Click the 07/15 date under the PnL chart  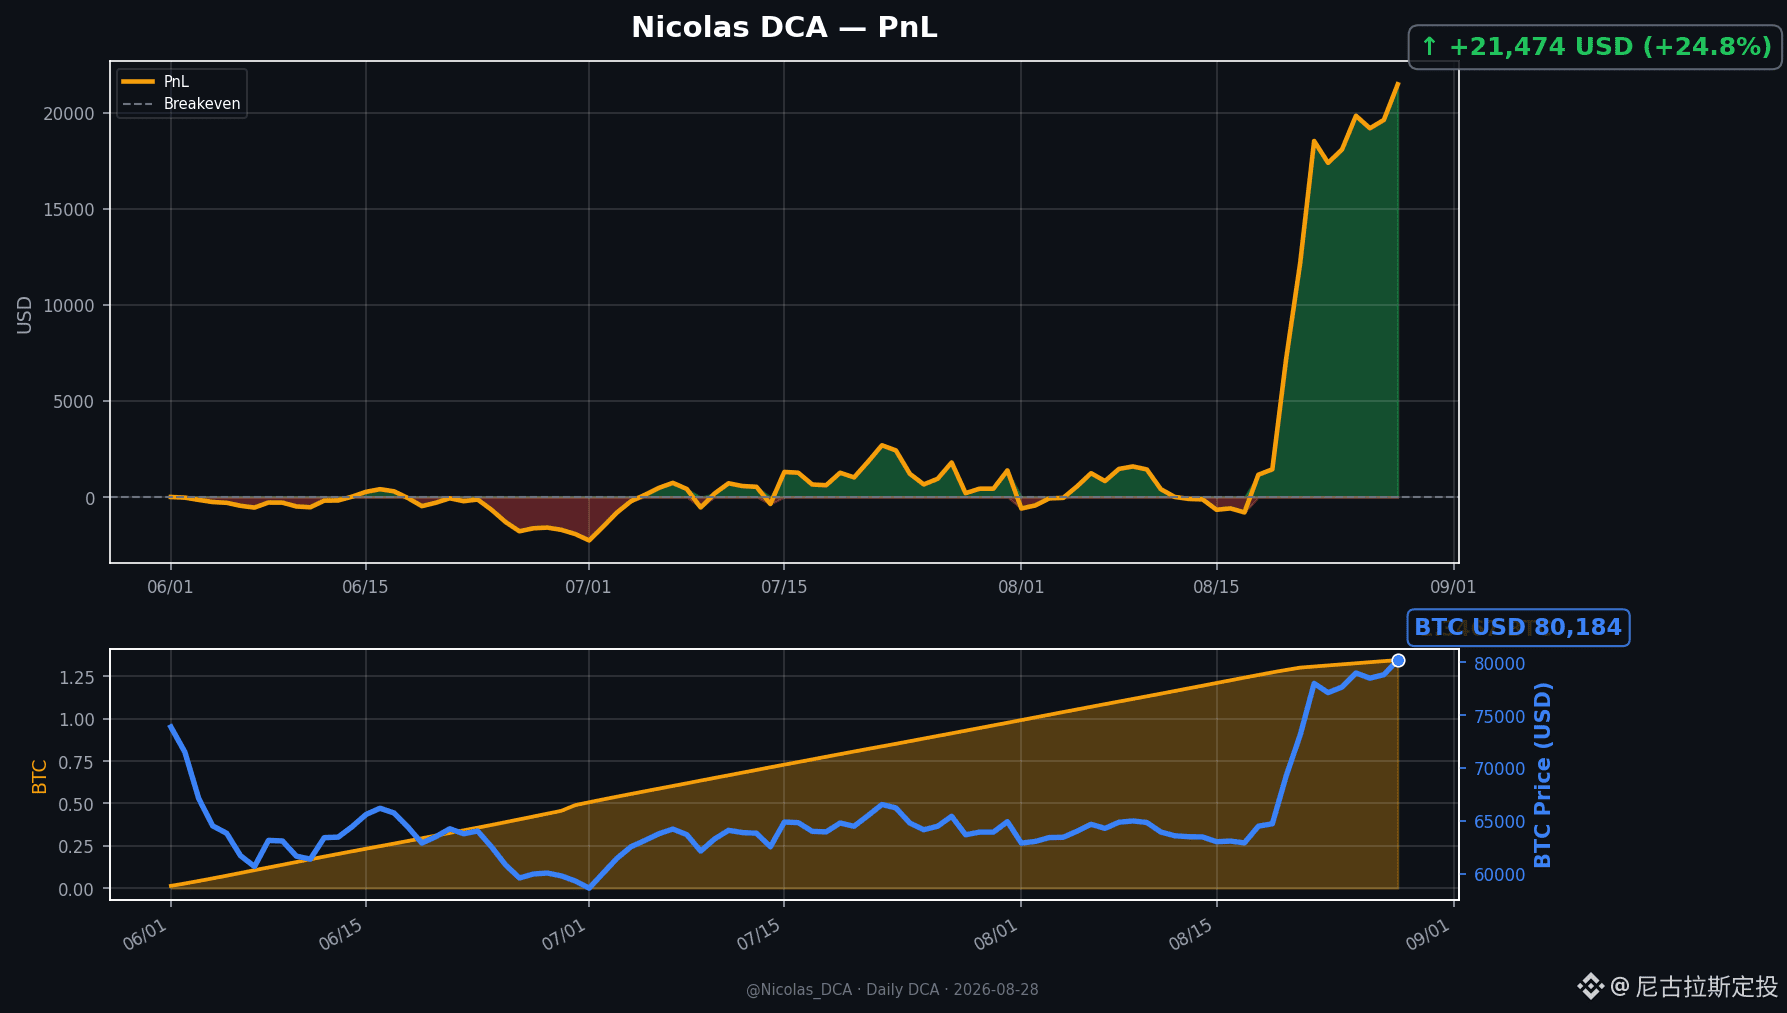click(784, 587)
